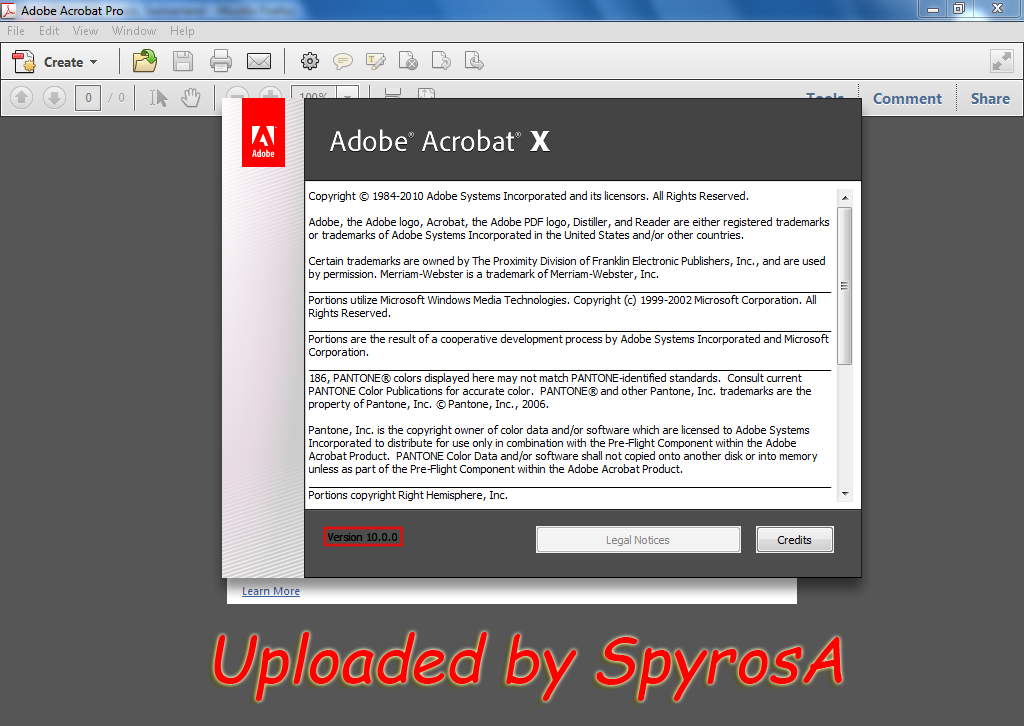Viewport: 1024px width, 726px height.
Task: Click the Legal Notices button
Action: pyautogui.click(x=638, y=540)
